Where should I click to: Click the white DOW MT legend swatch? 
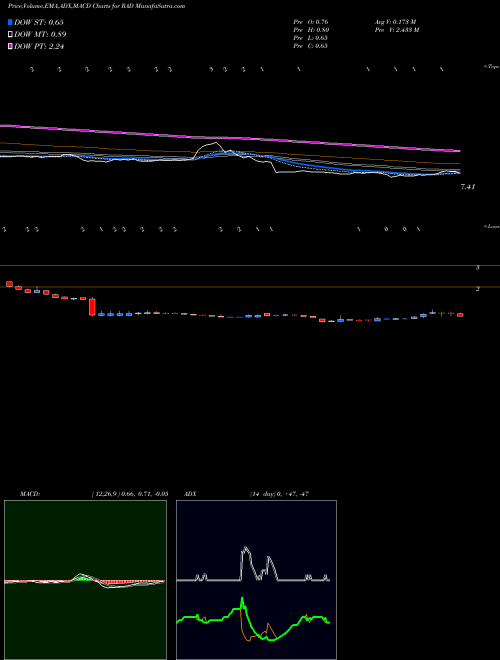click(11, 35)
